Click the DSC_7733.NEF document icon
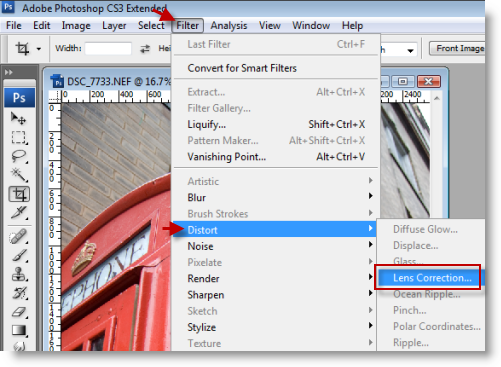This screenshot has height=367, width=501. (57, 81)
